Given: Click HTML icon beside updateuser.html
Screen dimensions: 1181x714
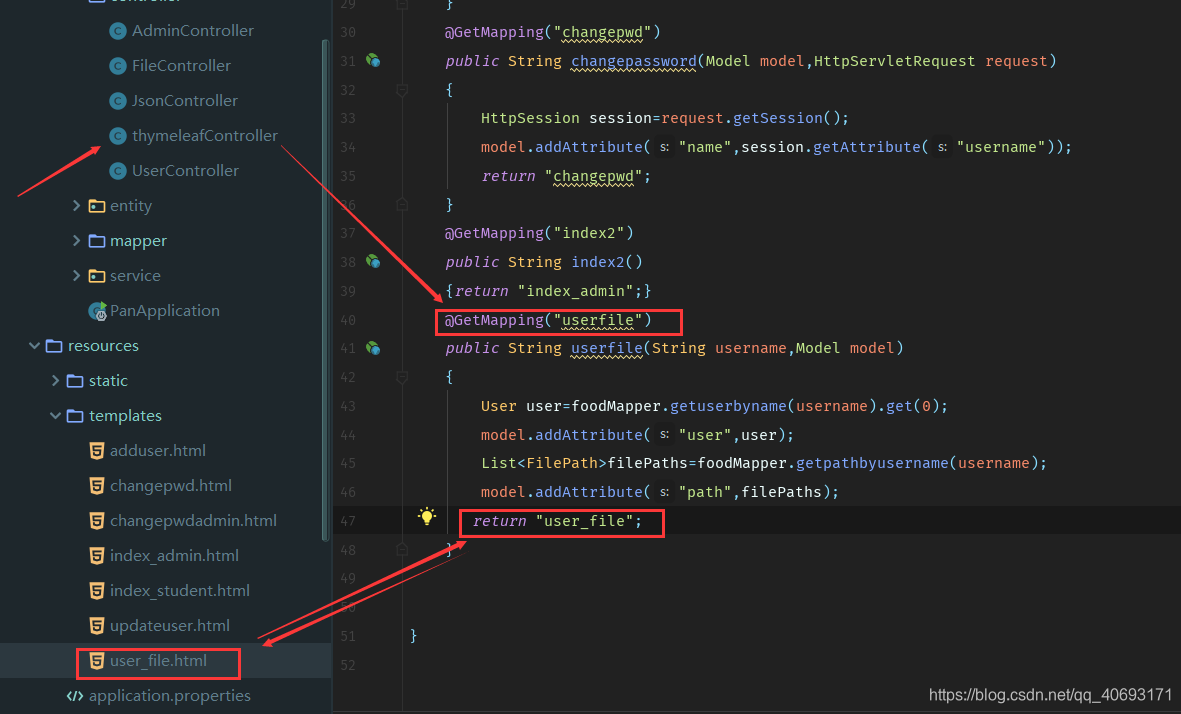Looking at the screenshot, I should [96, 626].
